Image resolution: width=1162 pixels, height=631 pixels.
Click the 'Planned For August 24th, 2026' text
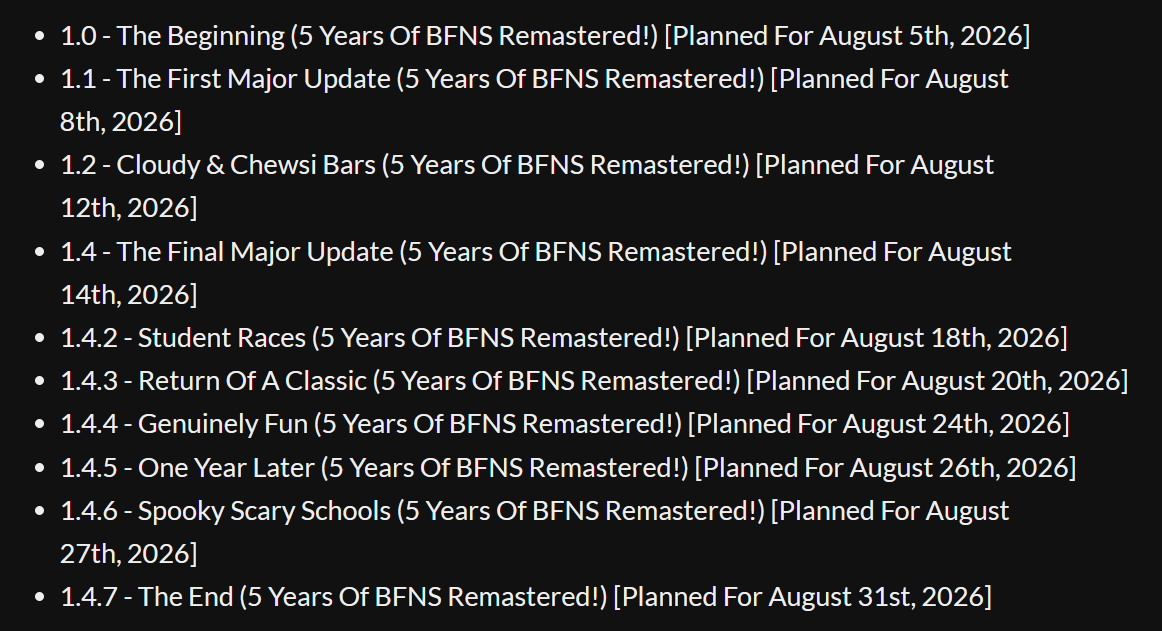tap(878, 424)
